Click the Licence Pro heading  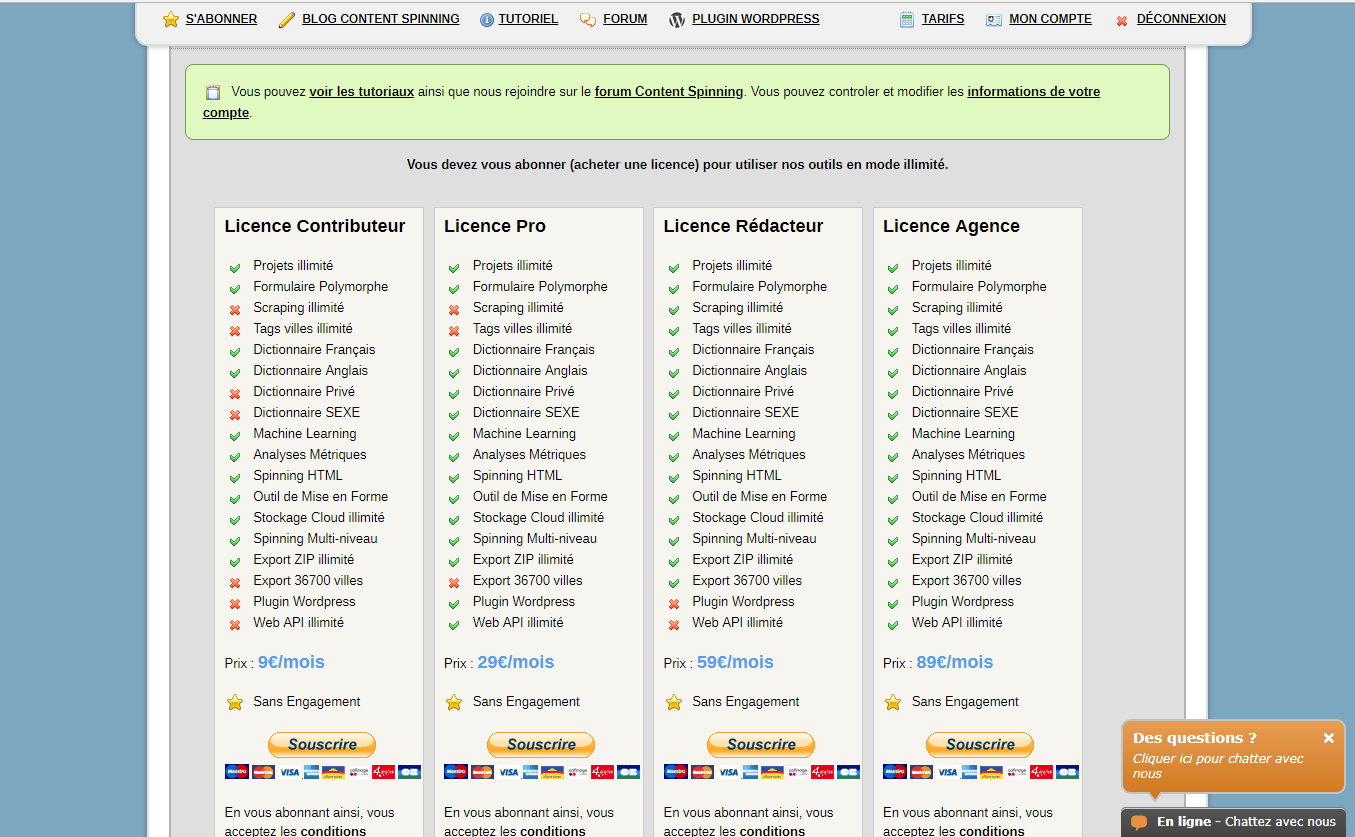point(495,226)
